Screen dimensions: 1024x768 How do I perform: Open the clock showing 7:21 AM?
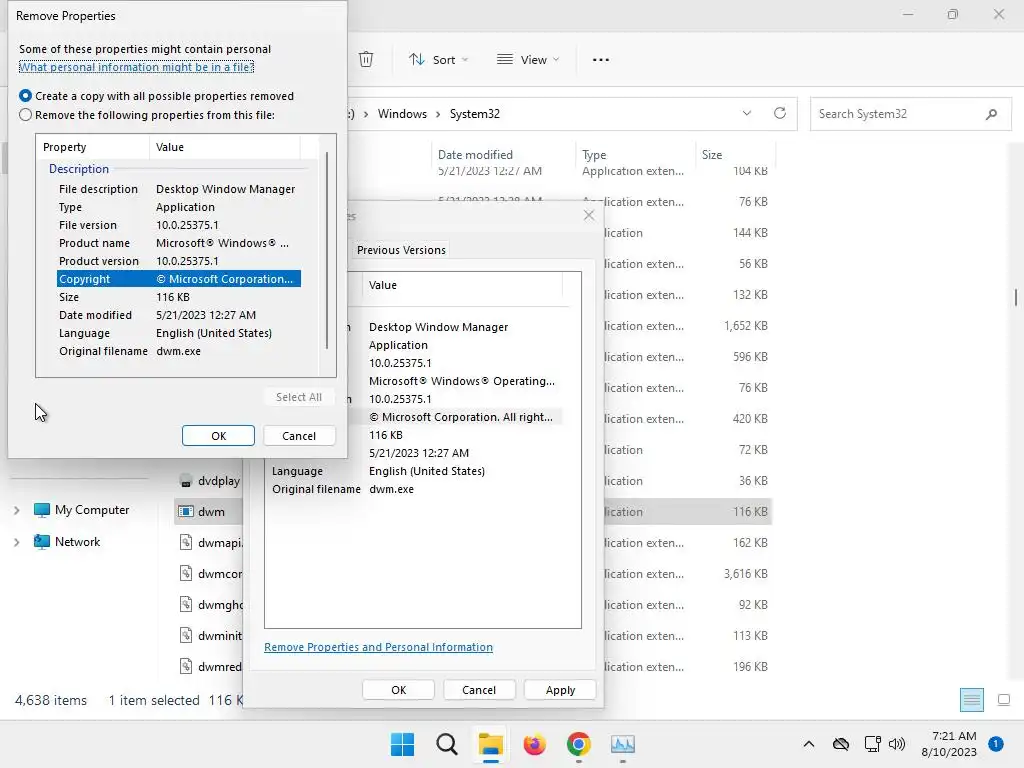pyautogui.click(x=949, y=744)
